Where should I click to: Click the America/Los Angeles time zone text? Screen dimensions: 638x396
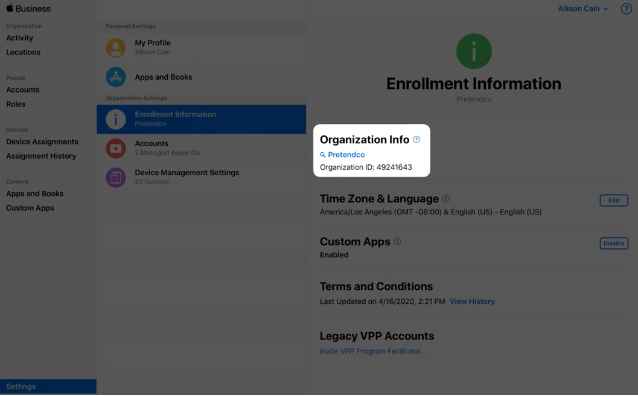point(430,212)
